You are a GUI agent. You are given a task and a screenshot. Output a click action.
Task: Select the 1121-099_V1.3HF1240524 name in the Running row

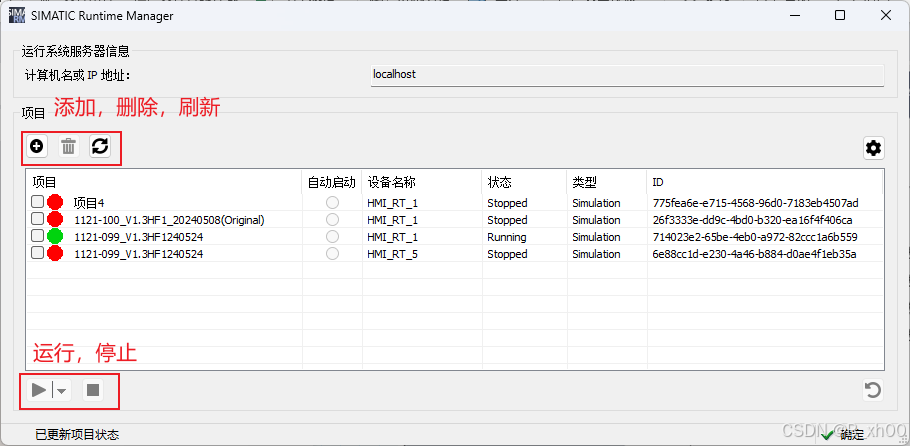(x=139, y=237)
